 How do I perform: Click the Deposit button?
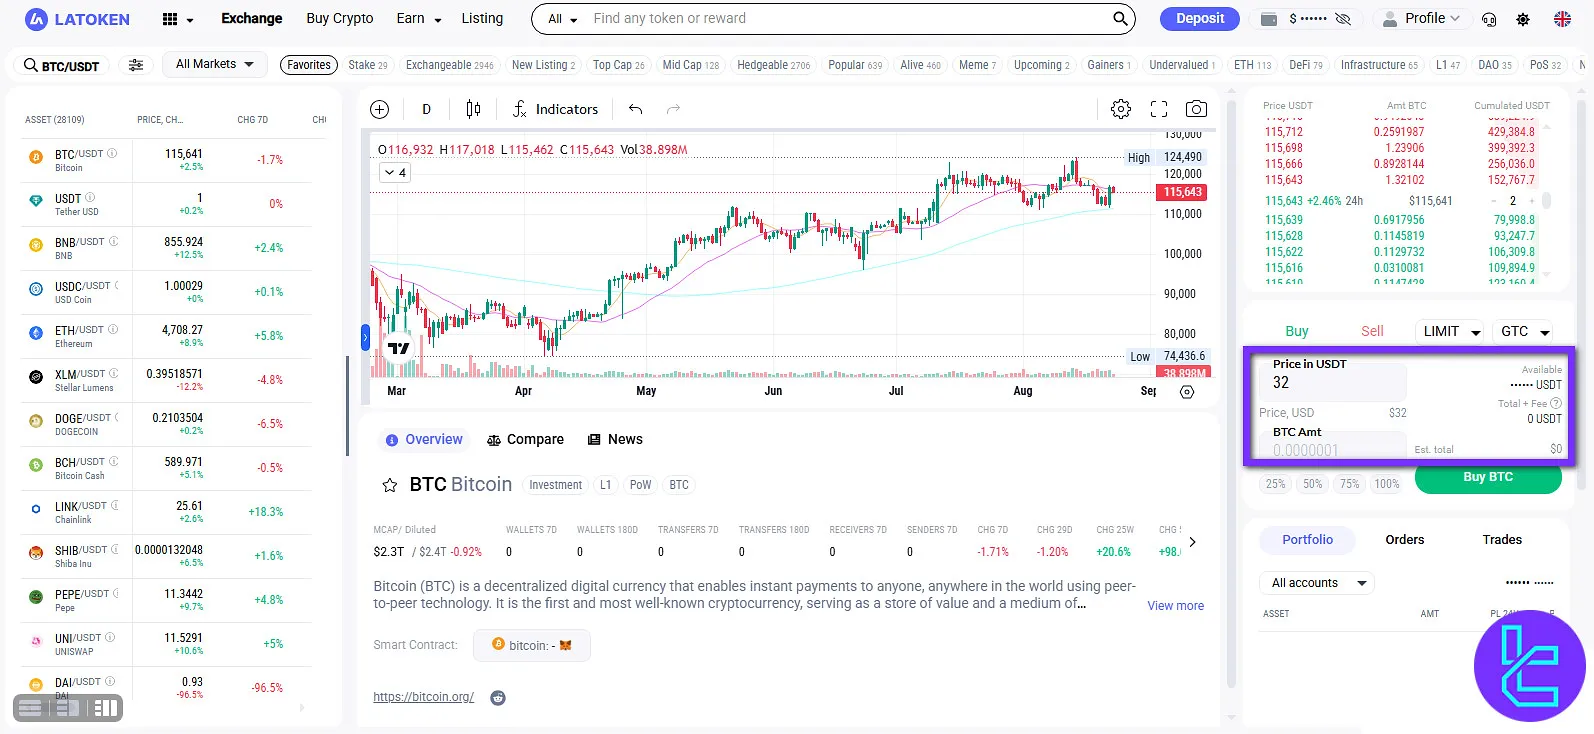[1200, 18]
